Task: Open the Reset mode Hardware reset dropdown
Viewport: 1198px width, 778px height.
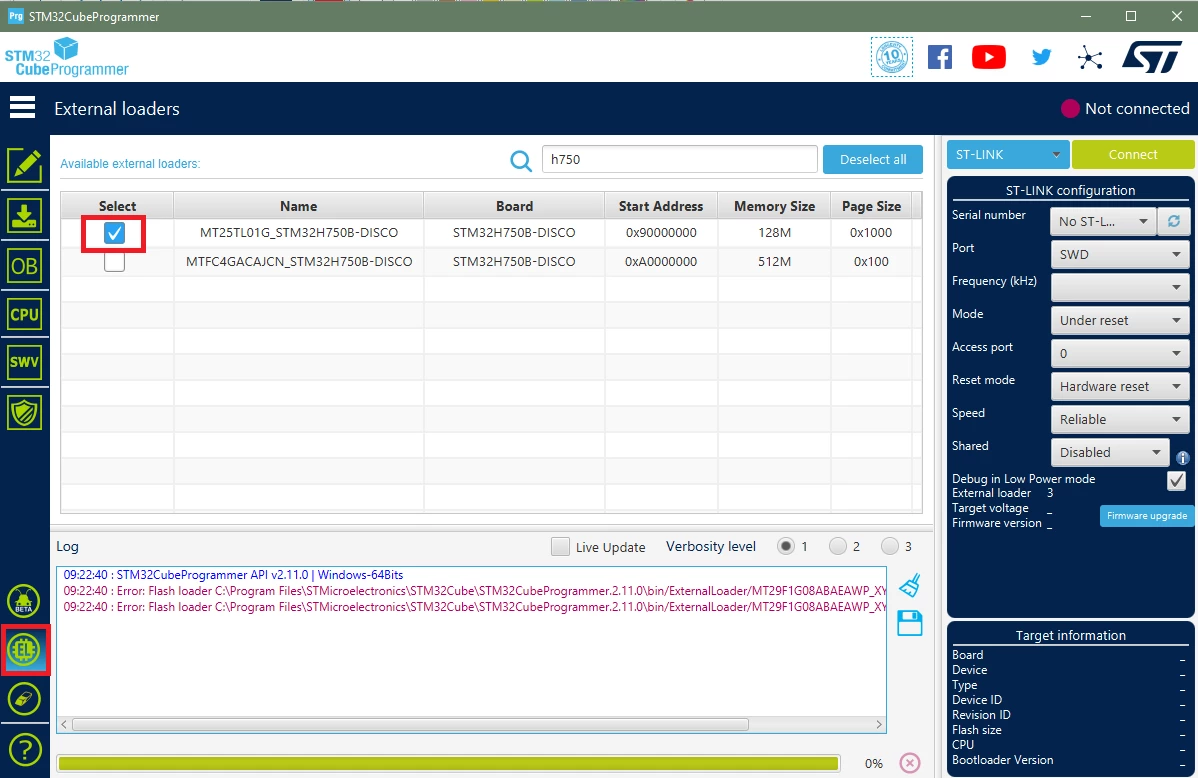Action: pos(1120,386)
